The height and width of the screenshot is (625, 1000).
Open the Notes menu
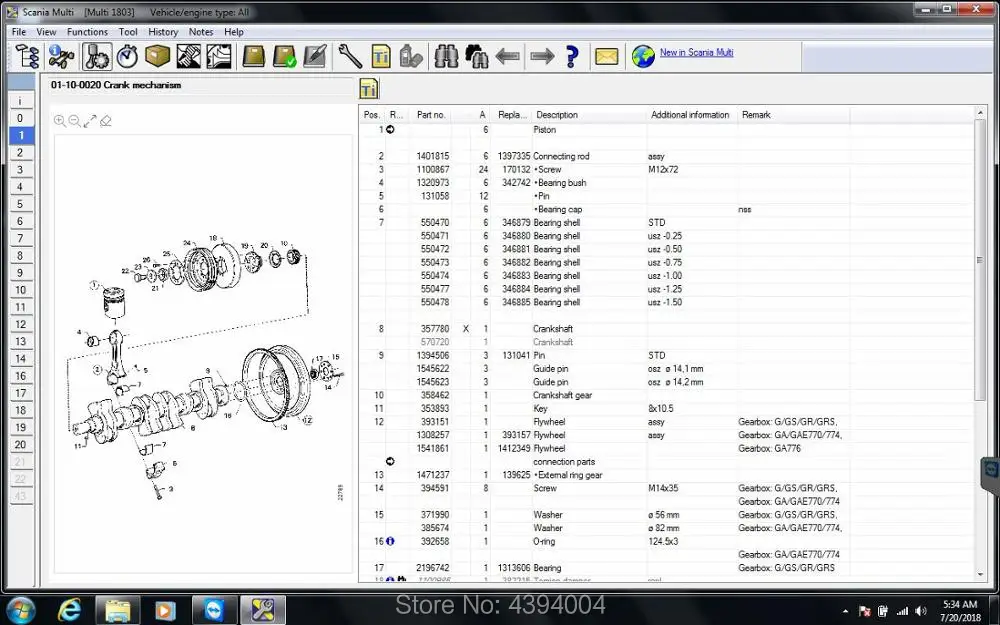(200, 31)
